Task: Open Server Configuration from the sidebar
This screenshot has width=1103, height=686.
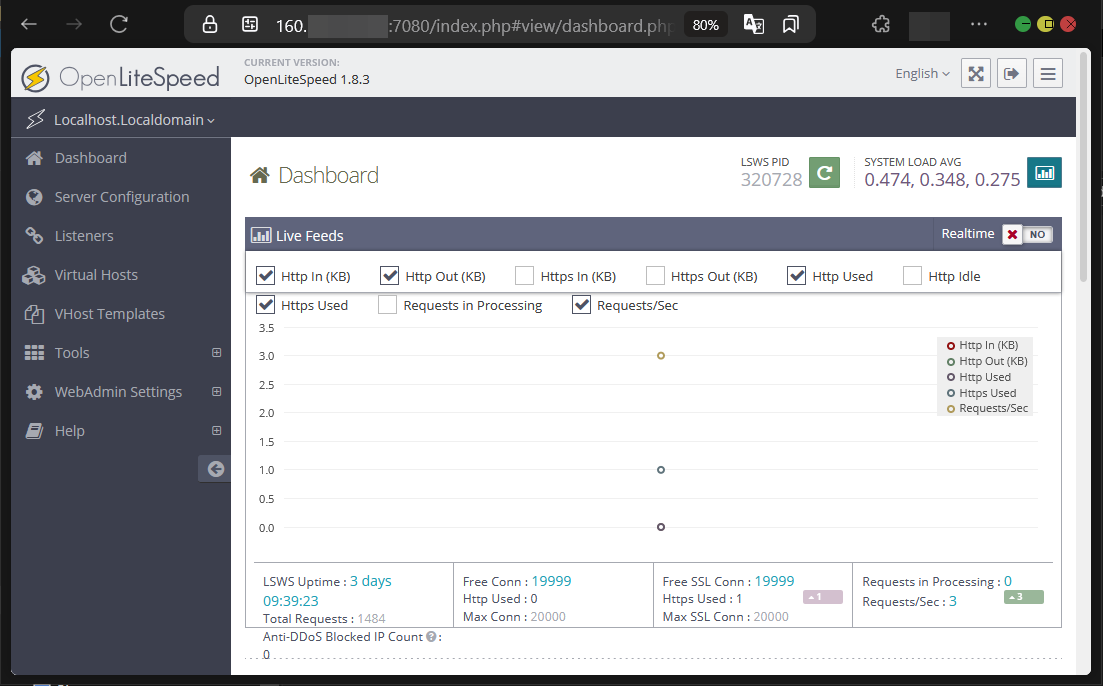Action: click(121, 197)
